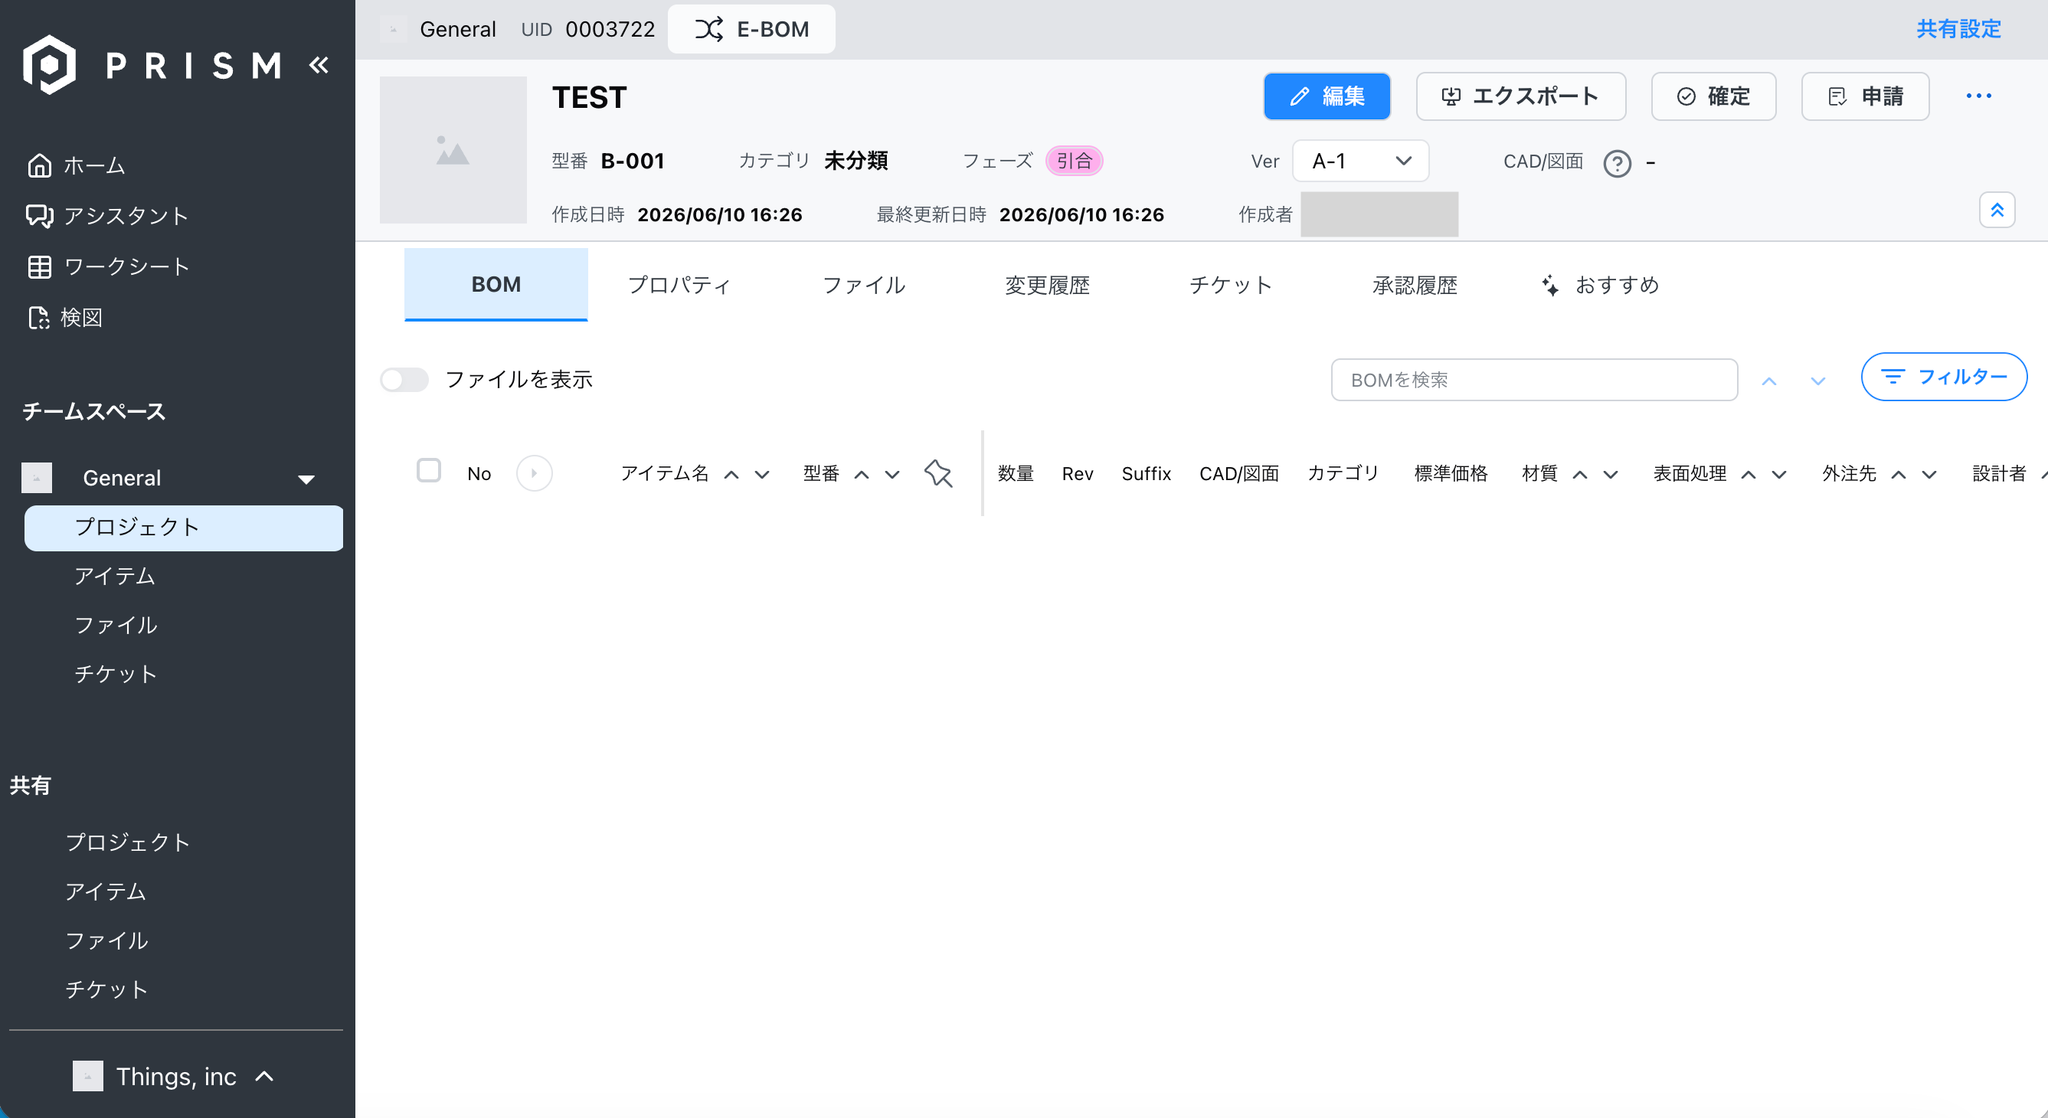Image resolution: width=2048 pixels, height=1118 pixels.
Task: Sort アイテム名 column ascending
Action: tap(732, 475)
